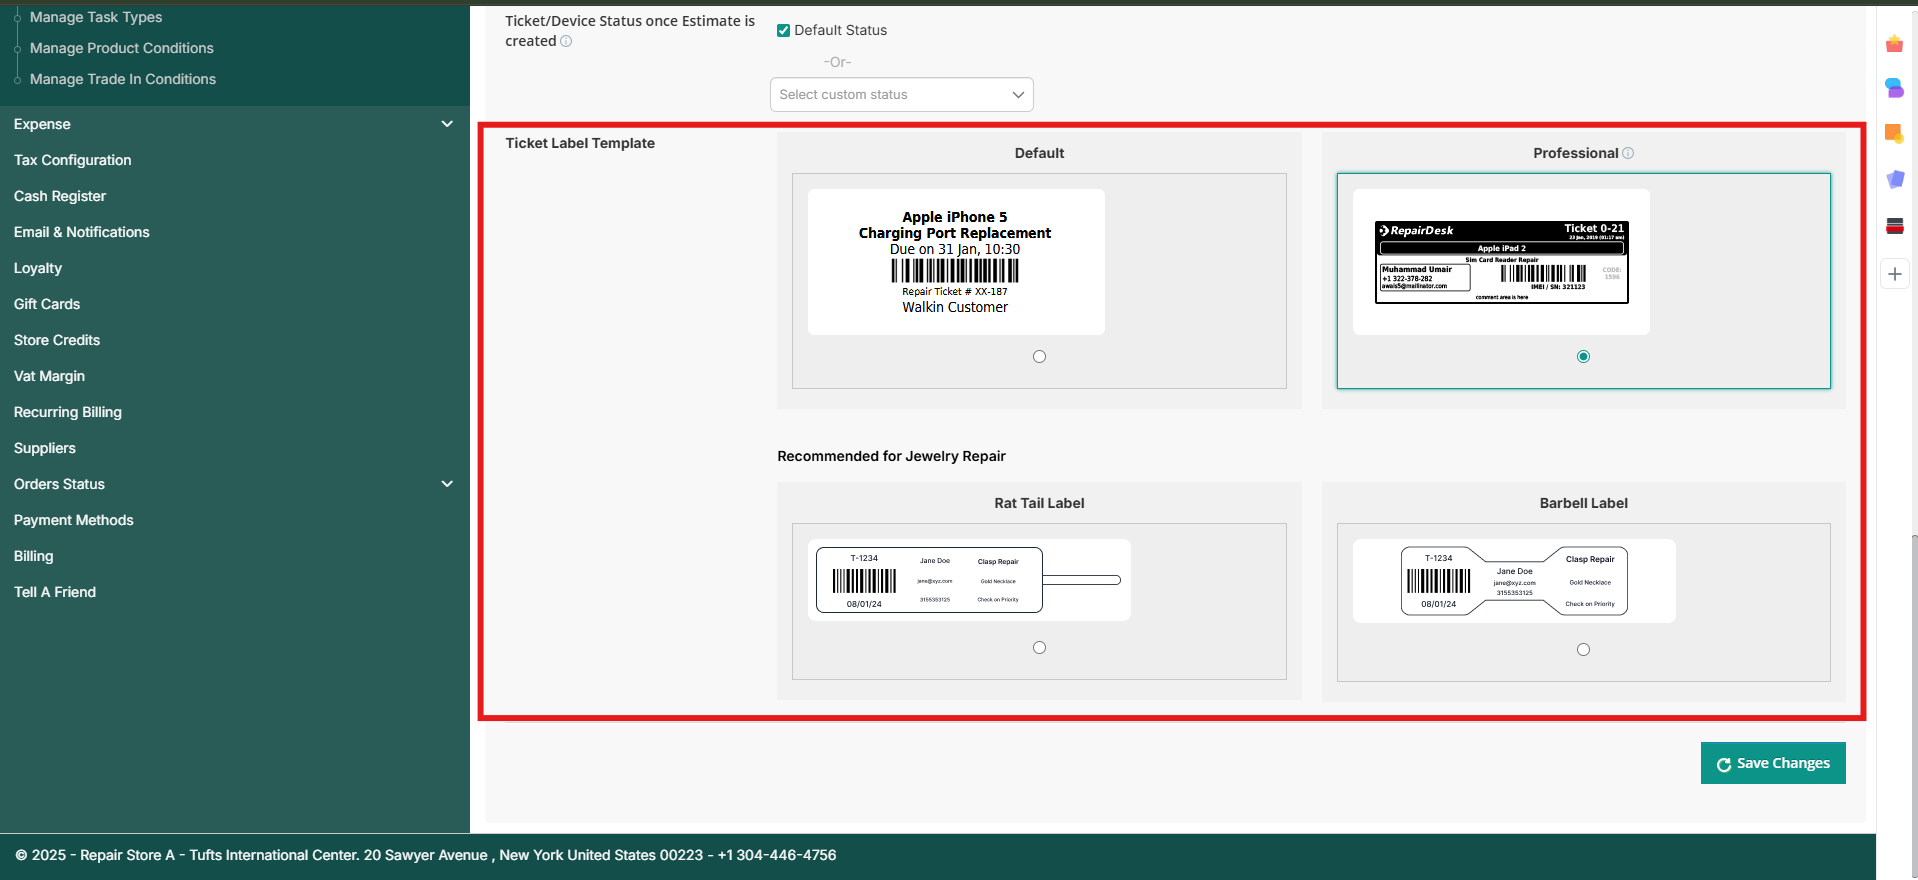Click the Rat Tail Label preview image
Image resolution: width=1918 pixels, height=880 pixels.
pos(969,580)
